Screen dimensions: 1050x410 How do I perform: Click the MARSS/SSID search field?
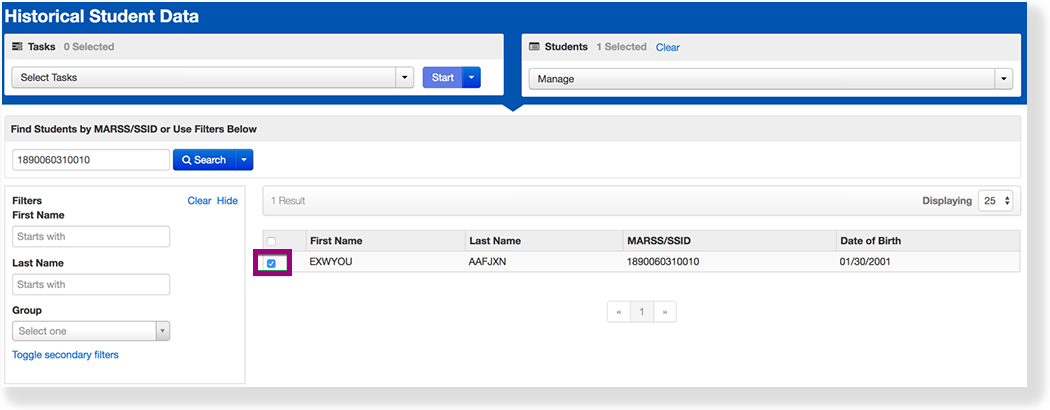91,160
